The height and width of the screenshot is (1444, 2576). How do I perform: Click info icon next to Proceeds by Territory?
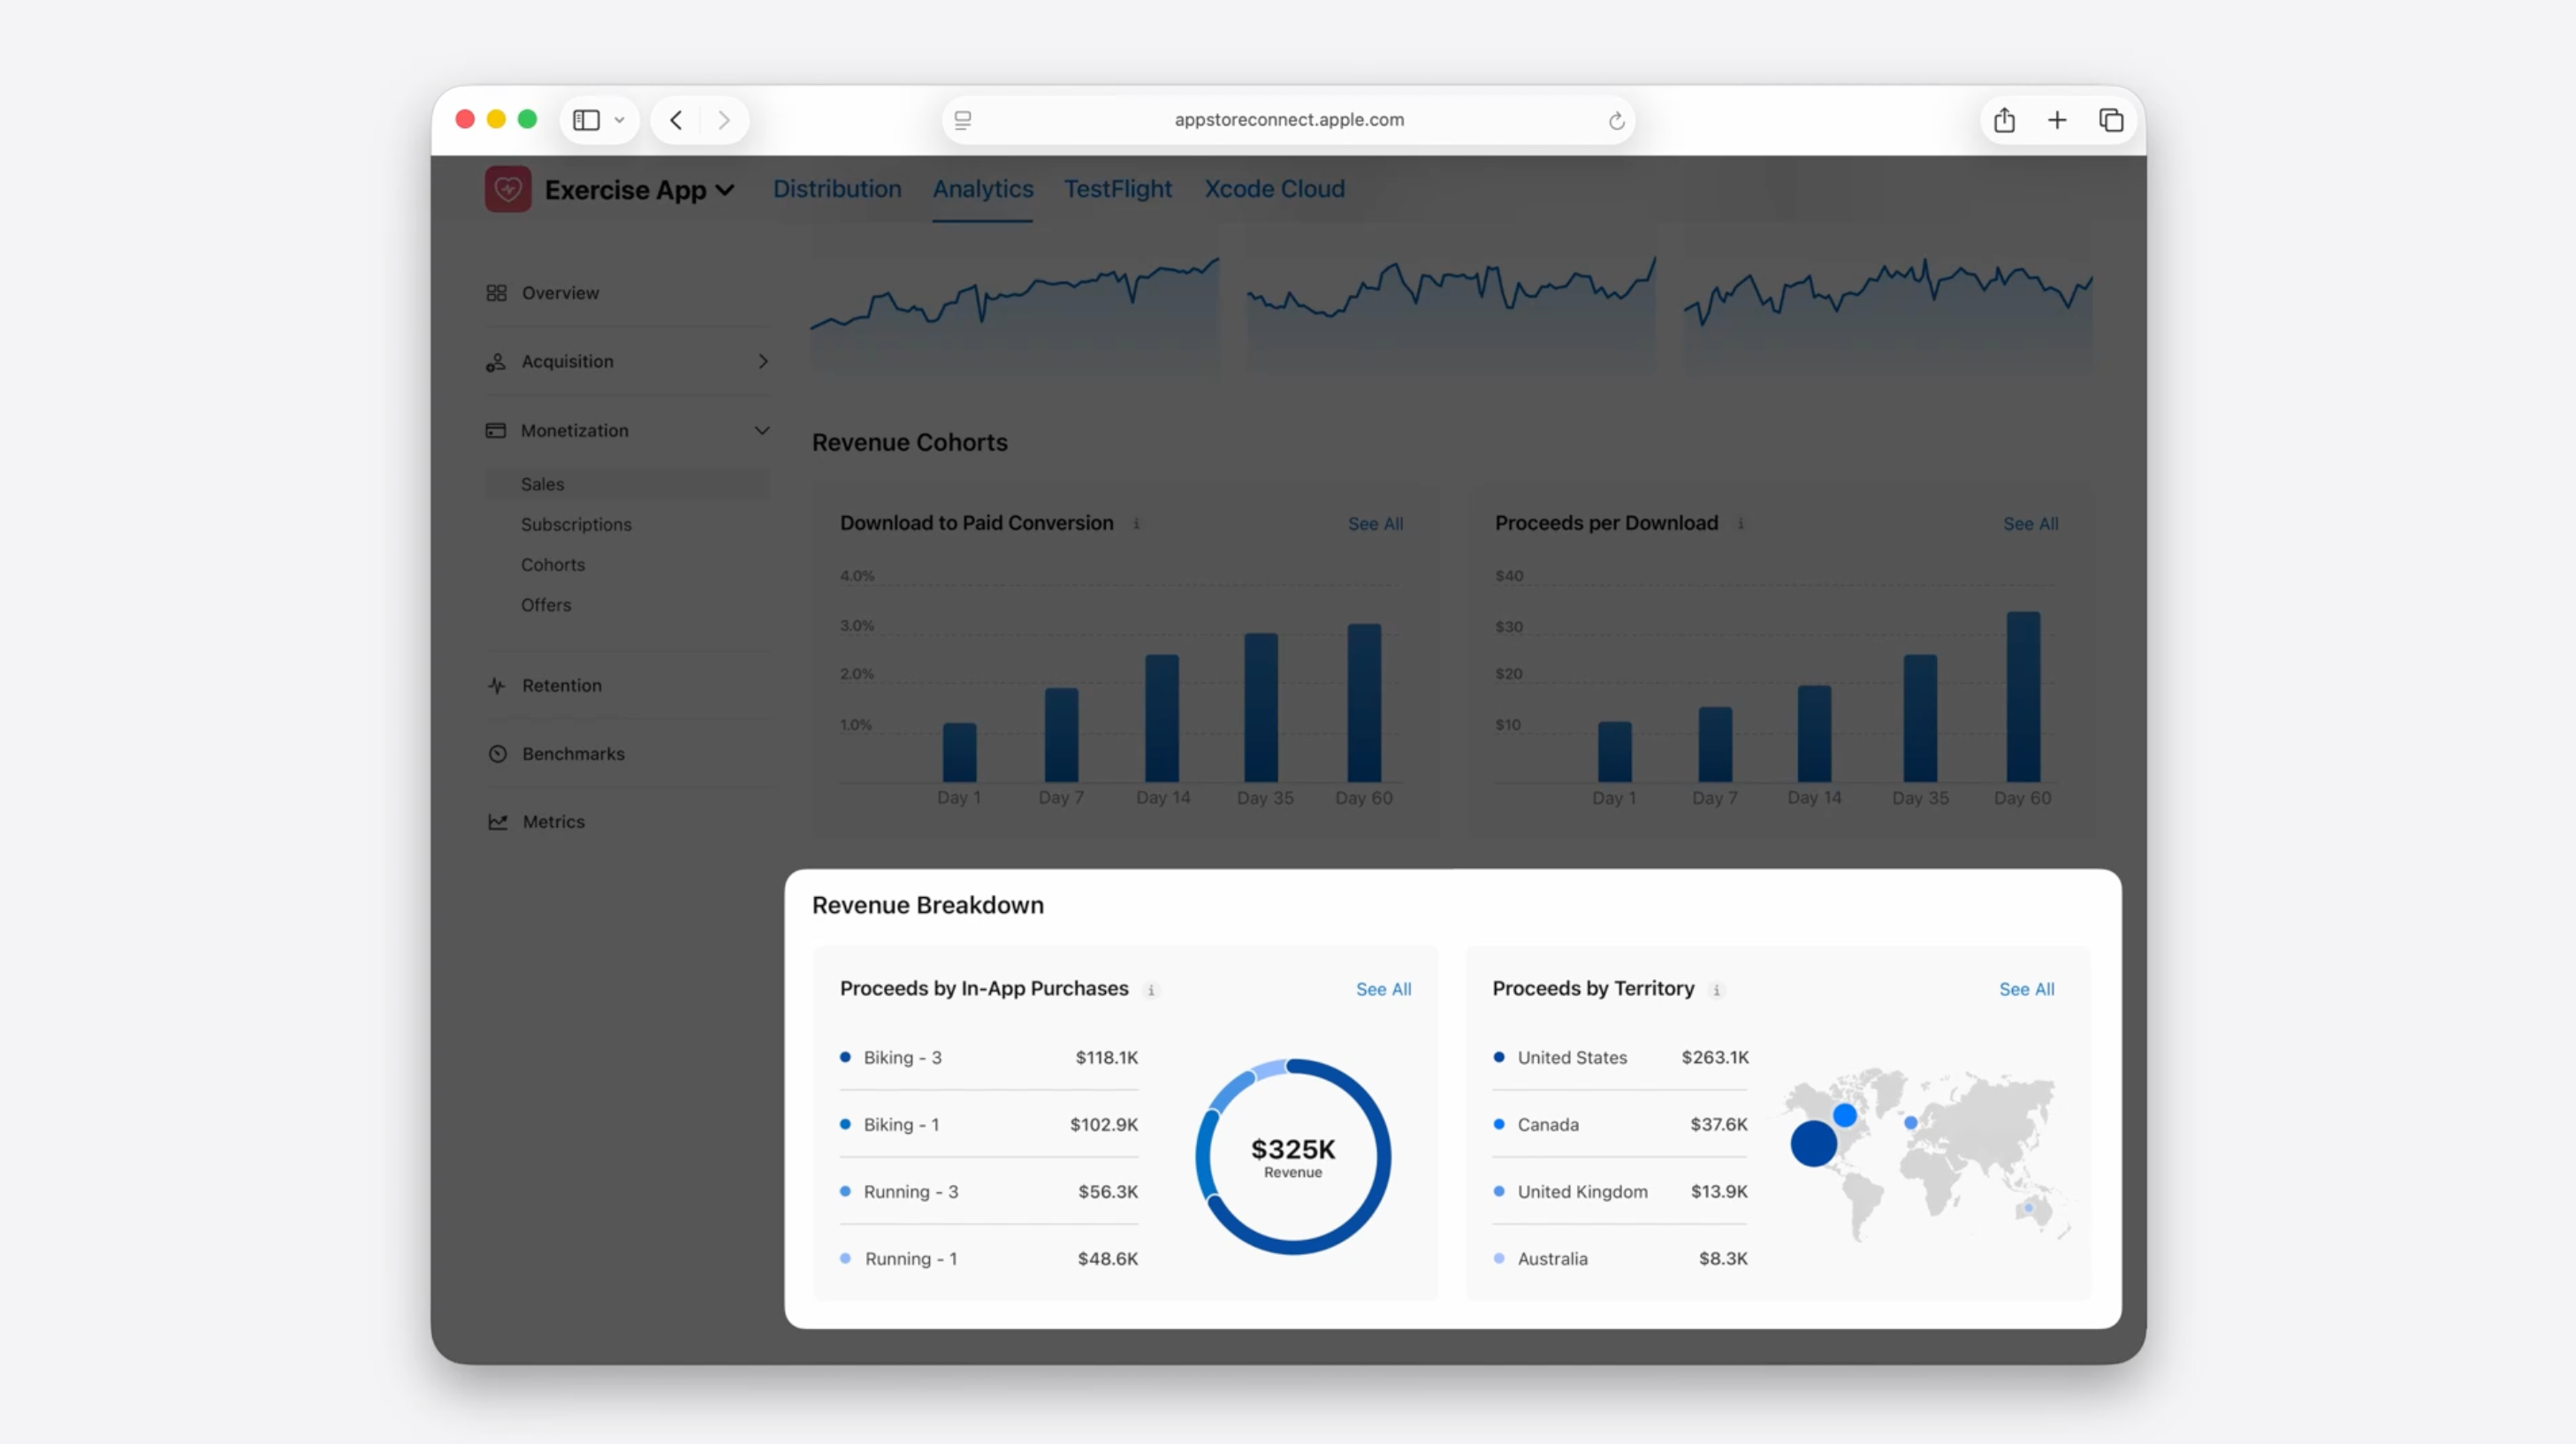(x=1717, y=990)
